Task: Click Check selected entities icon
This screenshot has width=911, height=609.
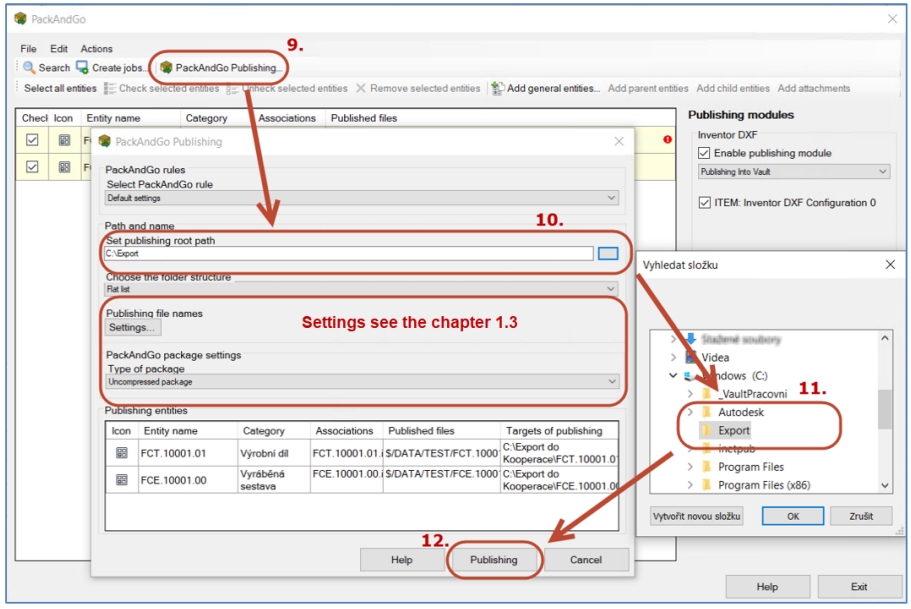Action: click(x=110, y=89)
